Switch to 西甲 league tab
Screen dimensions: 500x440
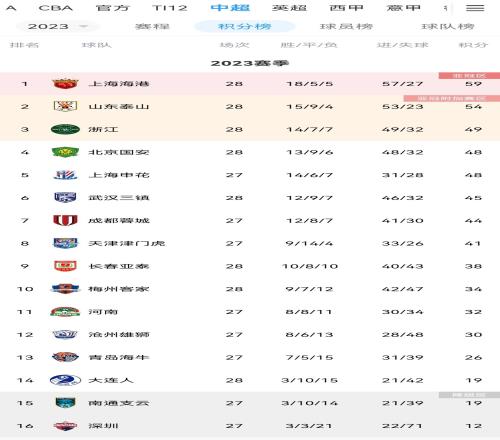[x=346, y=8]
